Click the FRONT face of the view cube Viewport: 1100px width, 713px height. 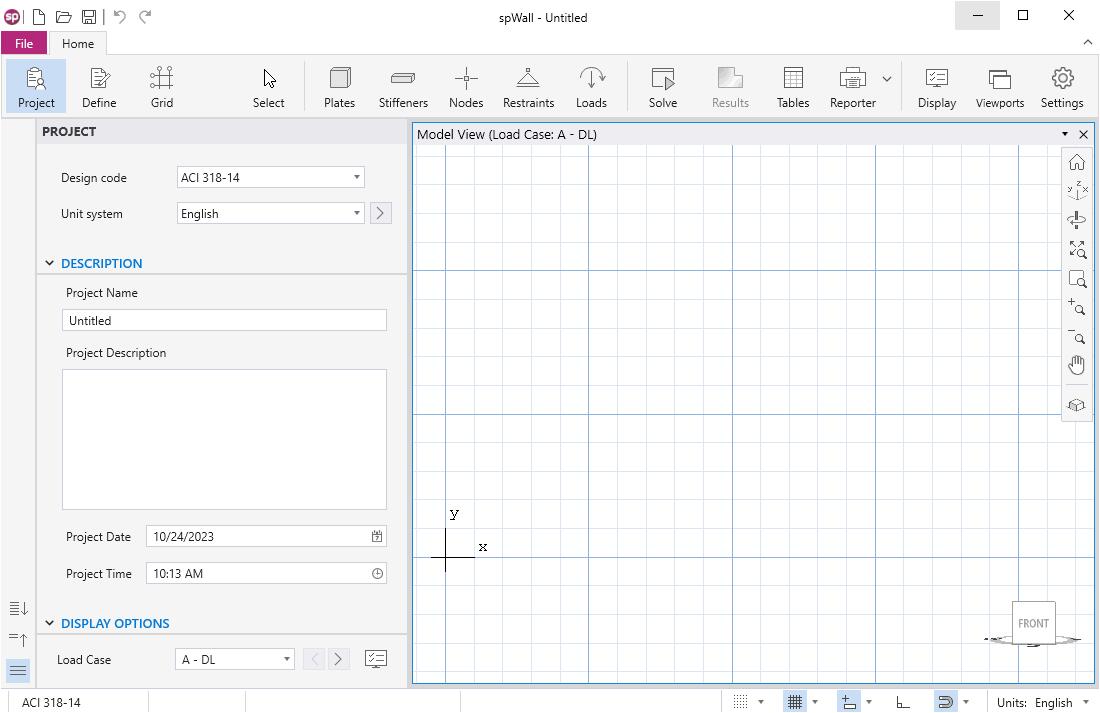(1033, 622)
